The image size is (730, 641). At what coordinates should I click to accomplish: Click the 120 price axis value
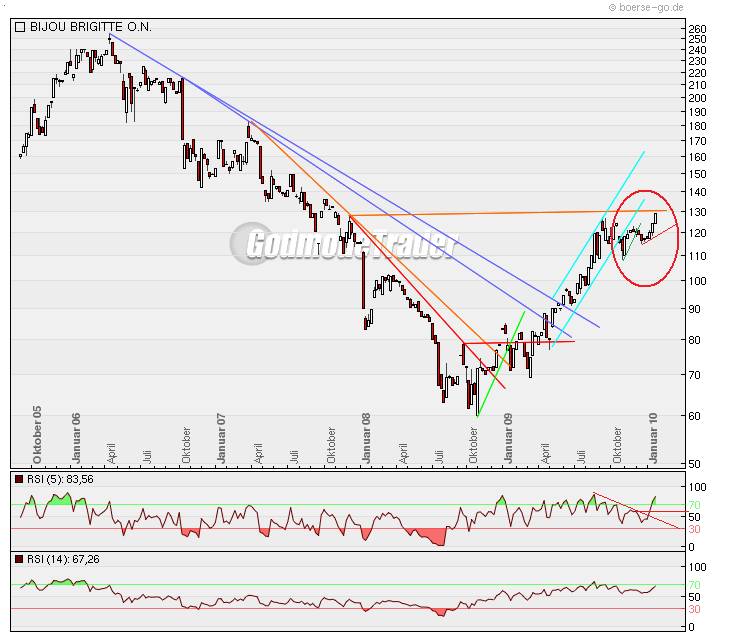[x=697, y=233]
